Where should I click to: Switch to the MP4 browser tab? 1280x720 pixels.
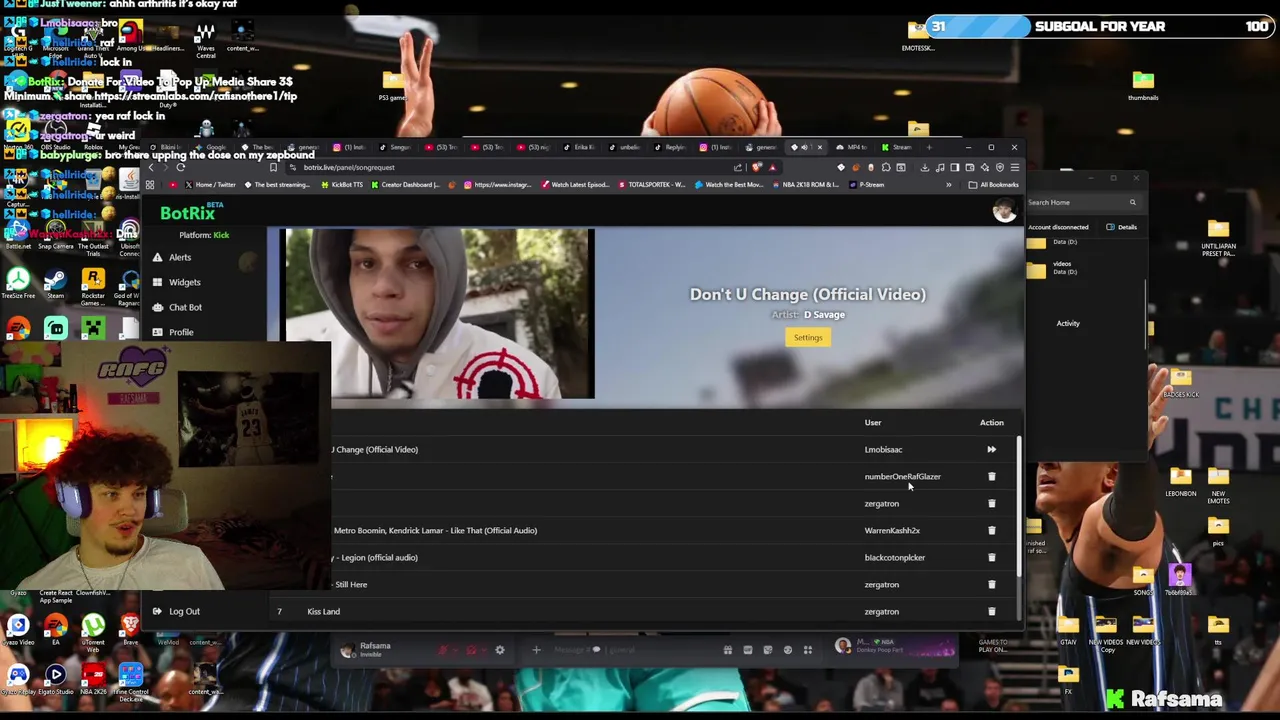click(852, 147)
